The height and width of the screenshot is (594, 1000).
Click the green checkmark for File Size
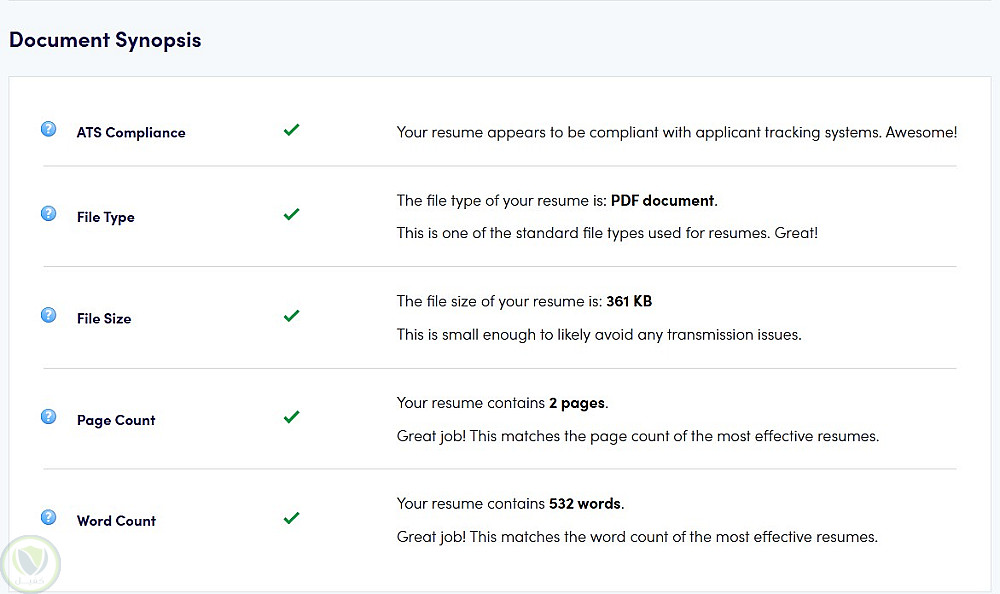(x=291, y=316)
